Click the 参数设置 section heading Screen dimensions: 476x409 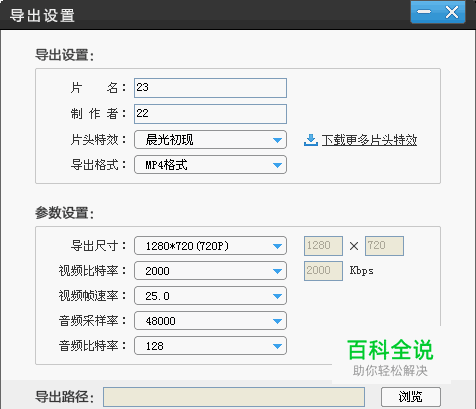pyautogui.click(x=64, y=213)
